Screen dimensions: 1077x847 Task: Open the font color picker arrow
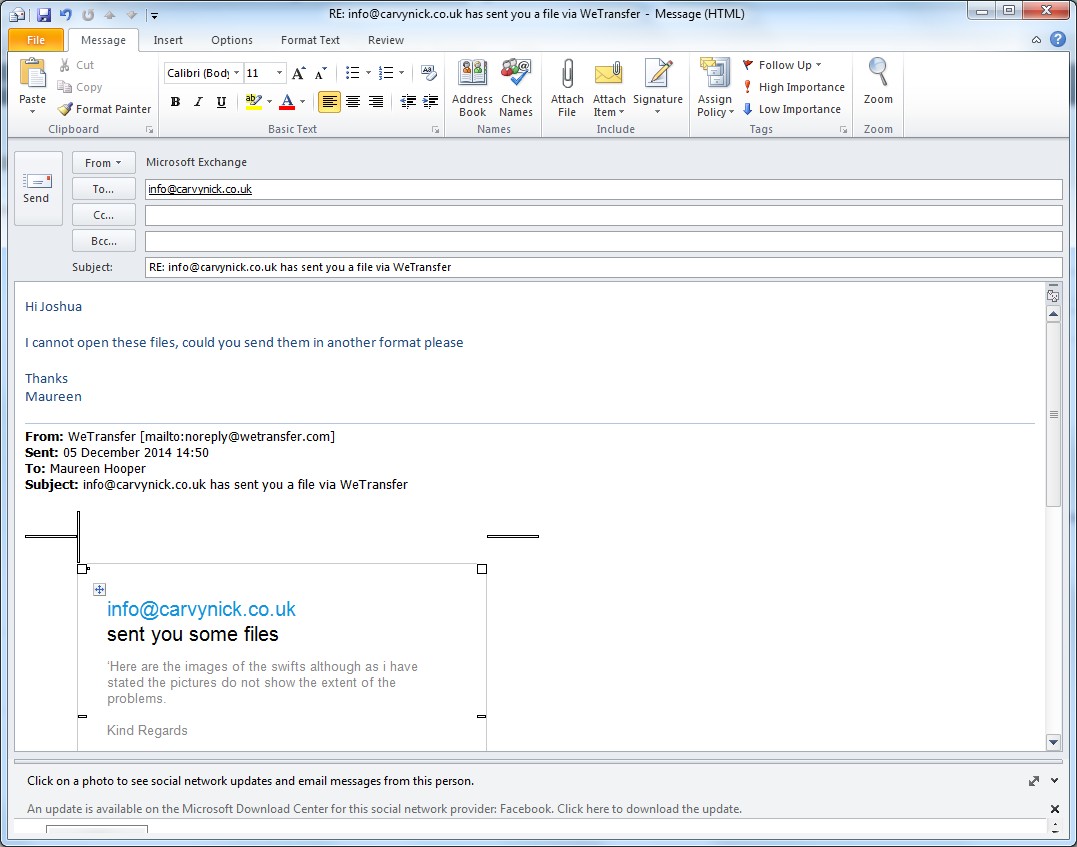click(x=303, y=102)
